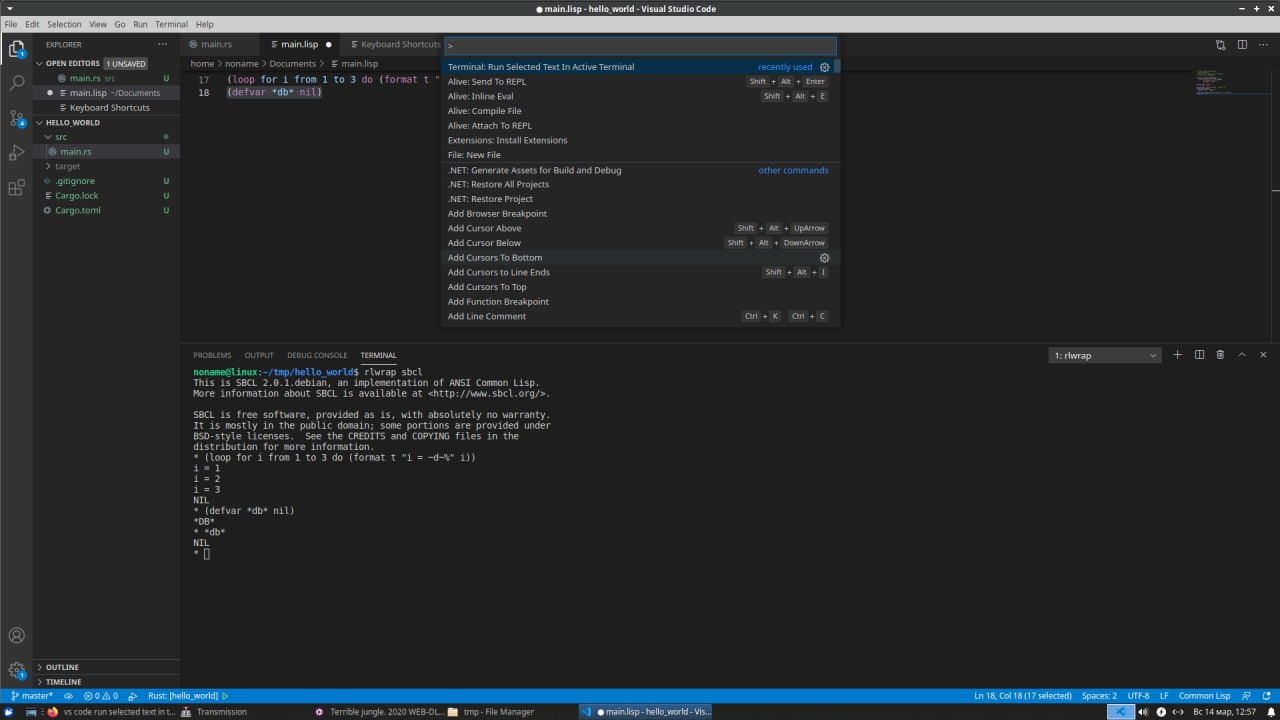Open Explorer's more actions ellipsis

coord(163,44)
